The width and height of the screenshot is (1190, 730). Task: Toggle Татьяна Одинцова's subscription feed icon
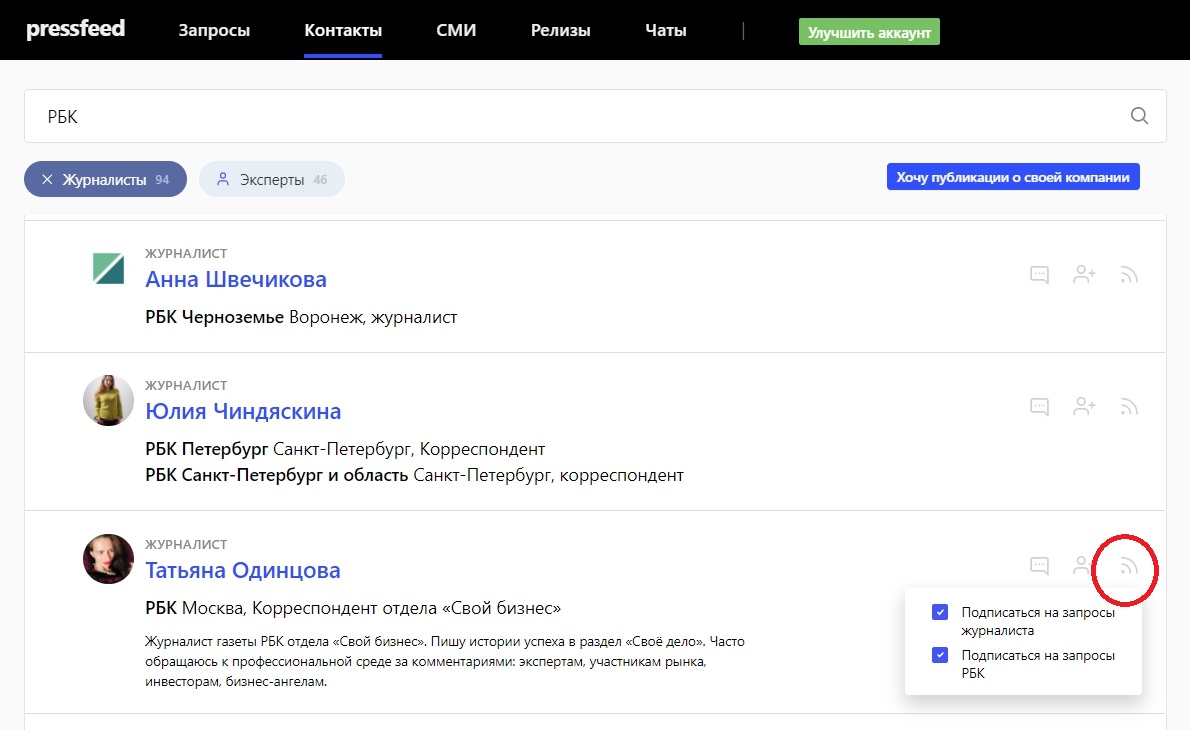(1129, 567)
